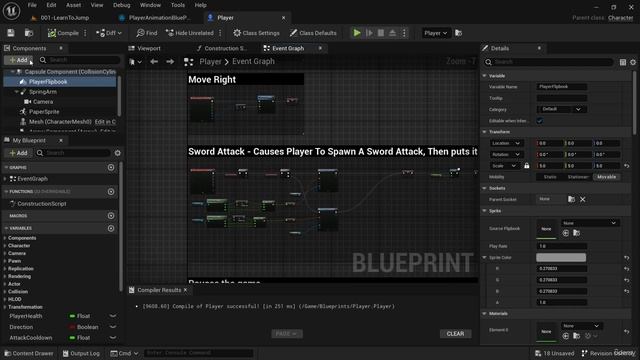Compile the Player blueprint
The image size is (640, 360).
[63, 33]
